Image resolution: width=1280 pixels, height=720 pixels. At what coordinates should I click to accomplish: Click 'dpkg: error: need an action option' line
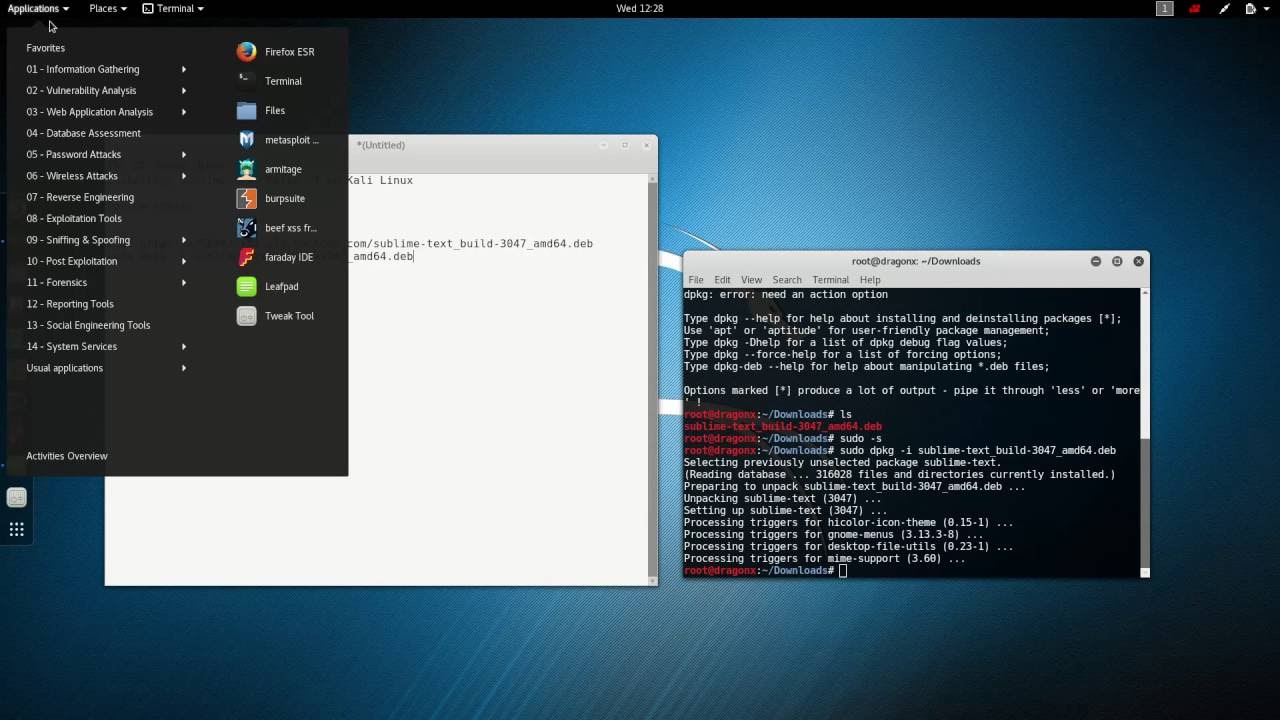pyautogui.click(x=786, y=294)
